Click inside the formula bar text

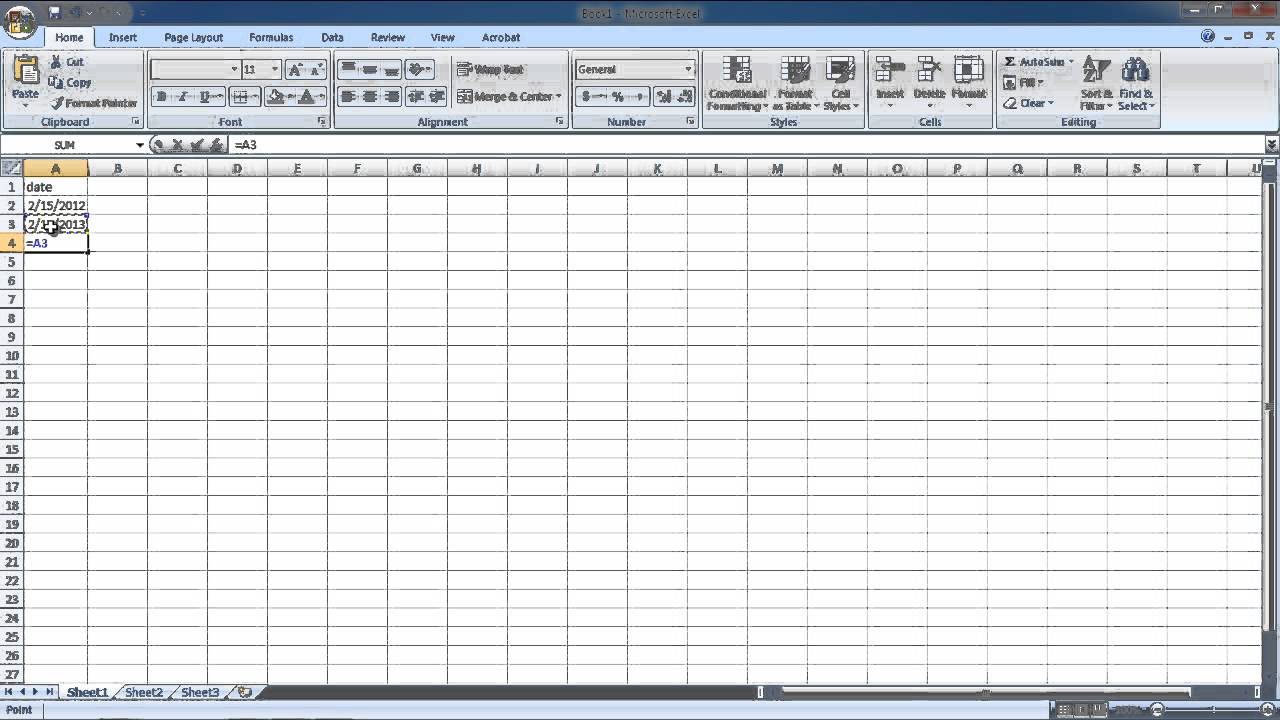point(245,145)
